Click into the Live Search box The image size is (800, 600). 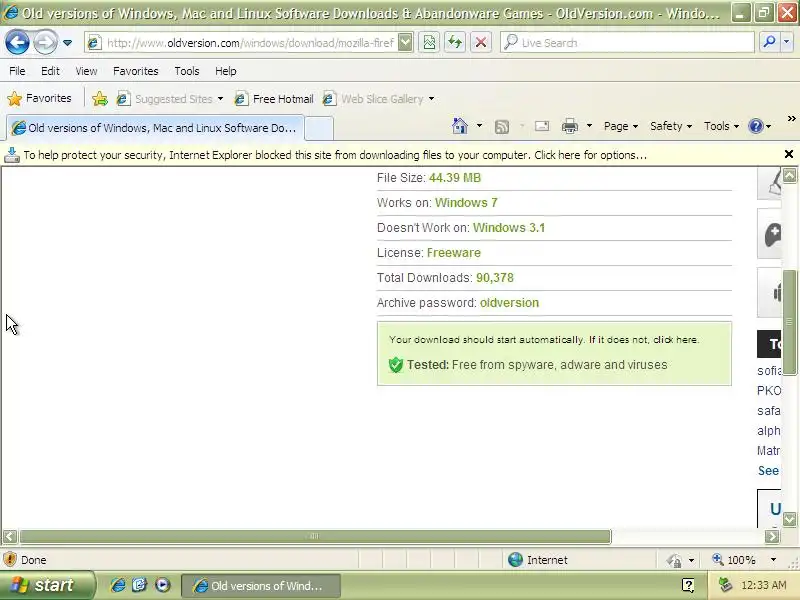[628, 43]
